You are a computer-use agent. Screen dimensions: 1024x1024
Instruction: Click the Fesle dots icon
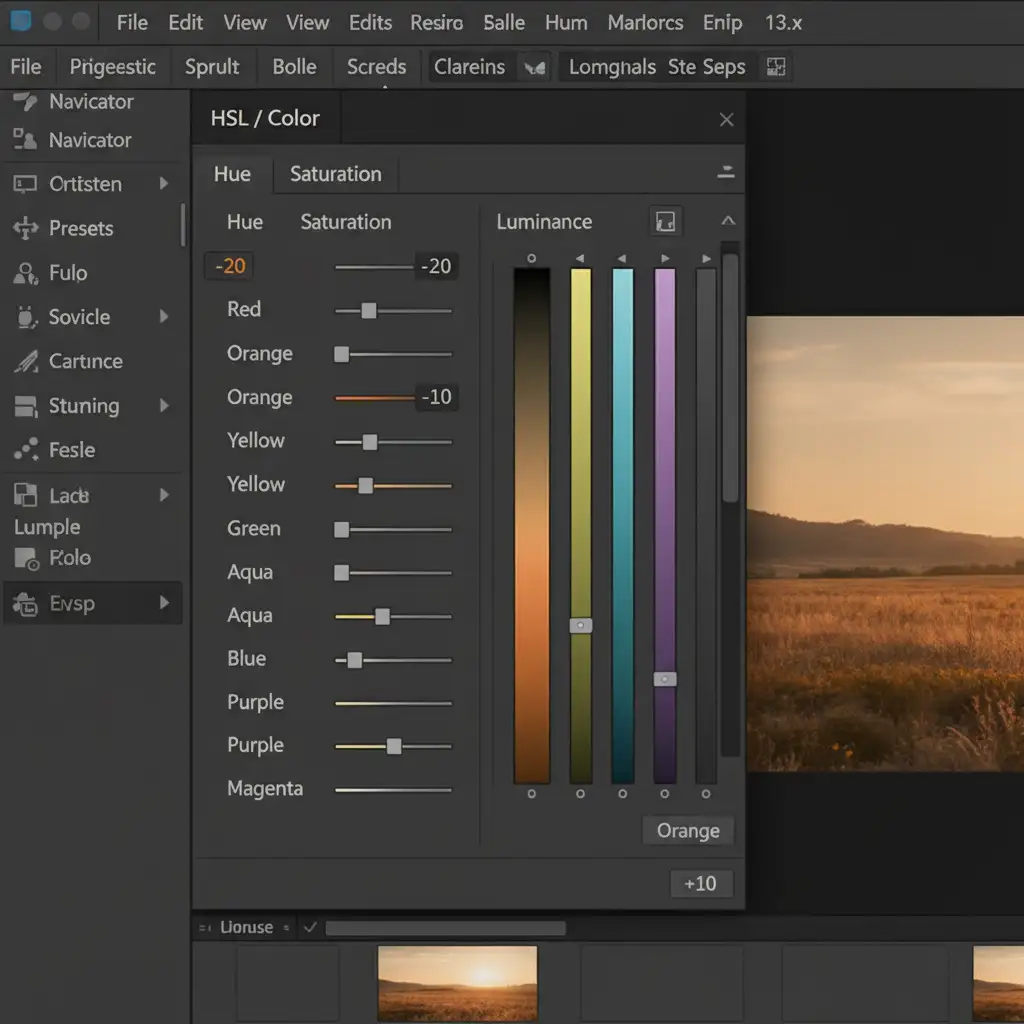(x=26, y=449)
